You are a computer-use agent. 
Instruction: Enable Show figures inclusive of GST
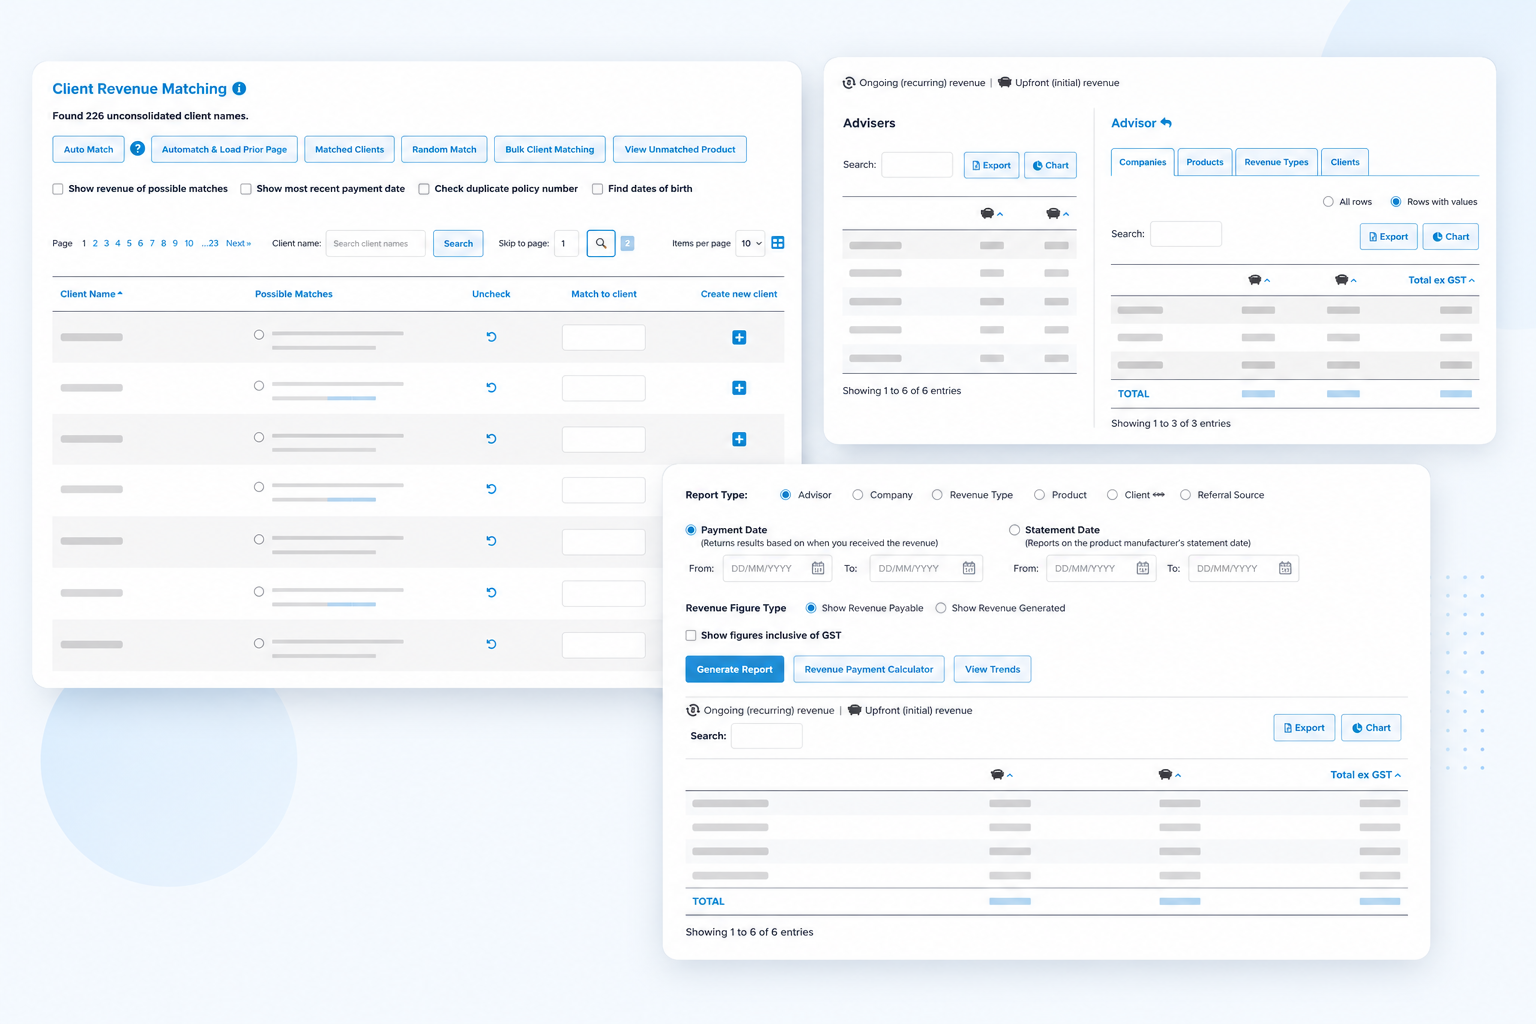[691, 635]
